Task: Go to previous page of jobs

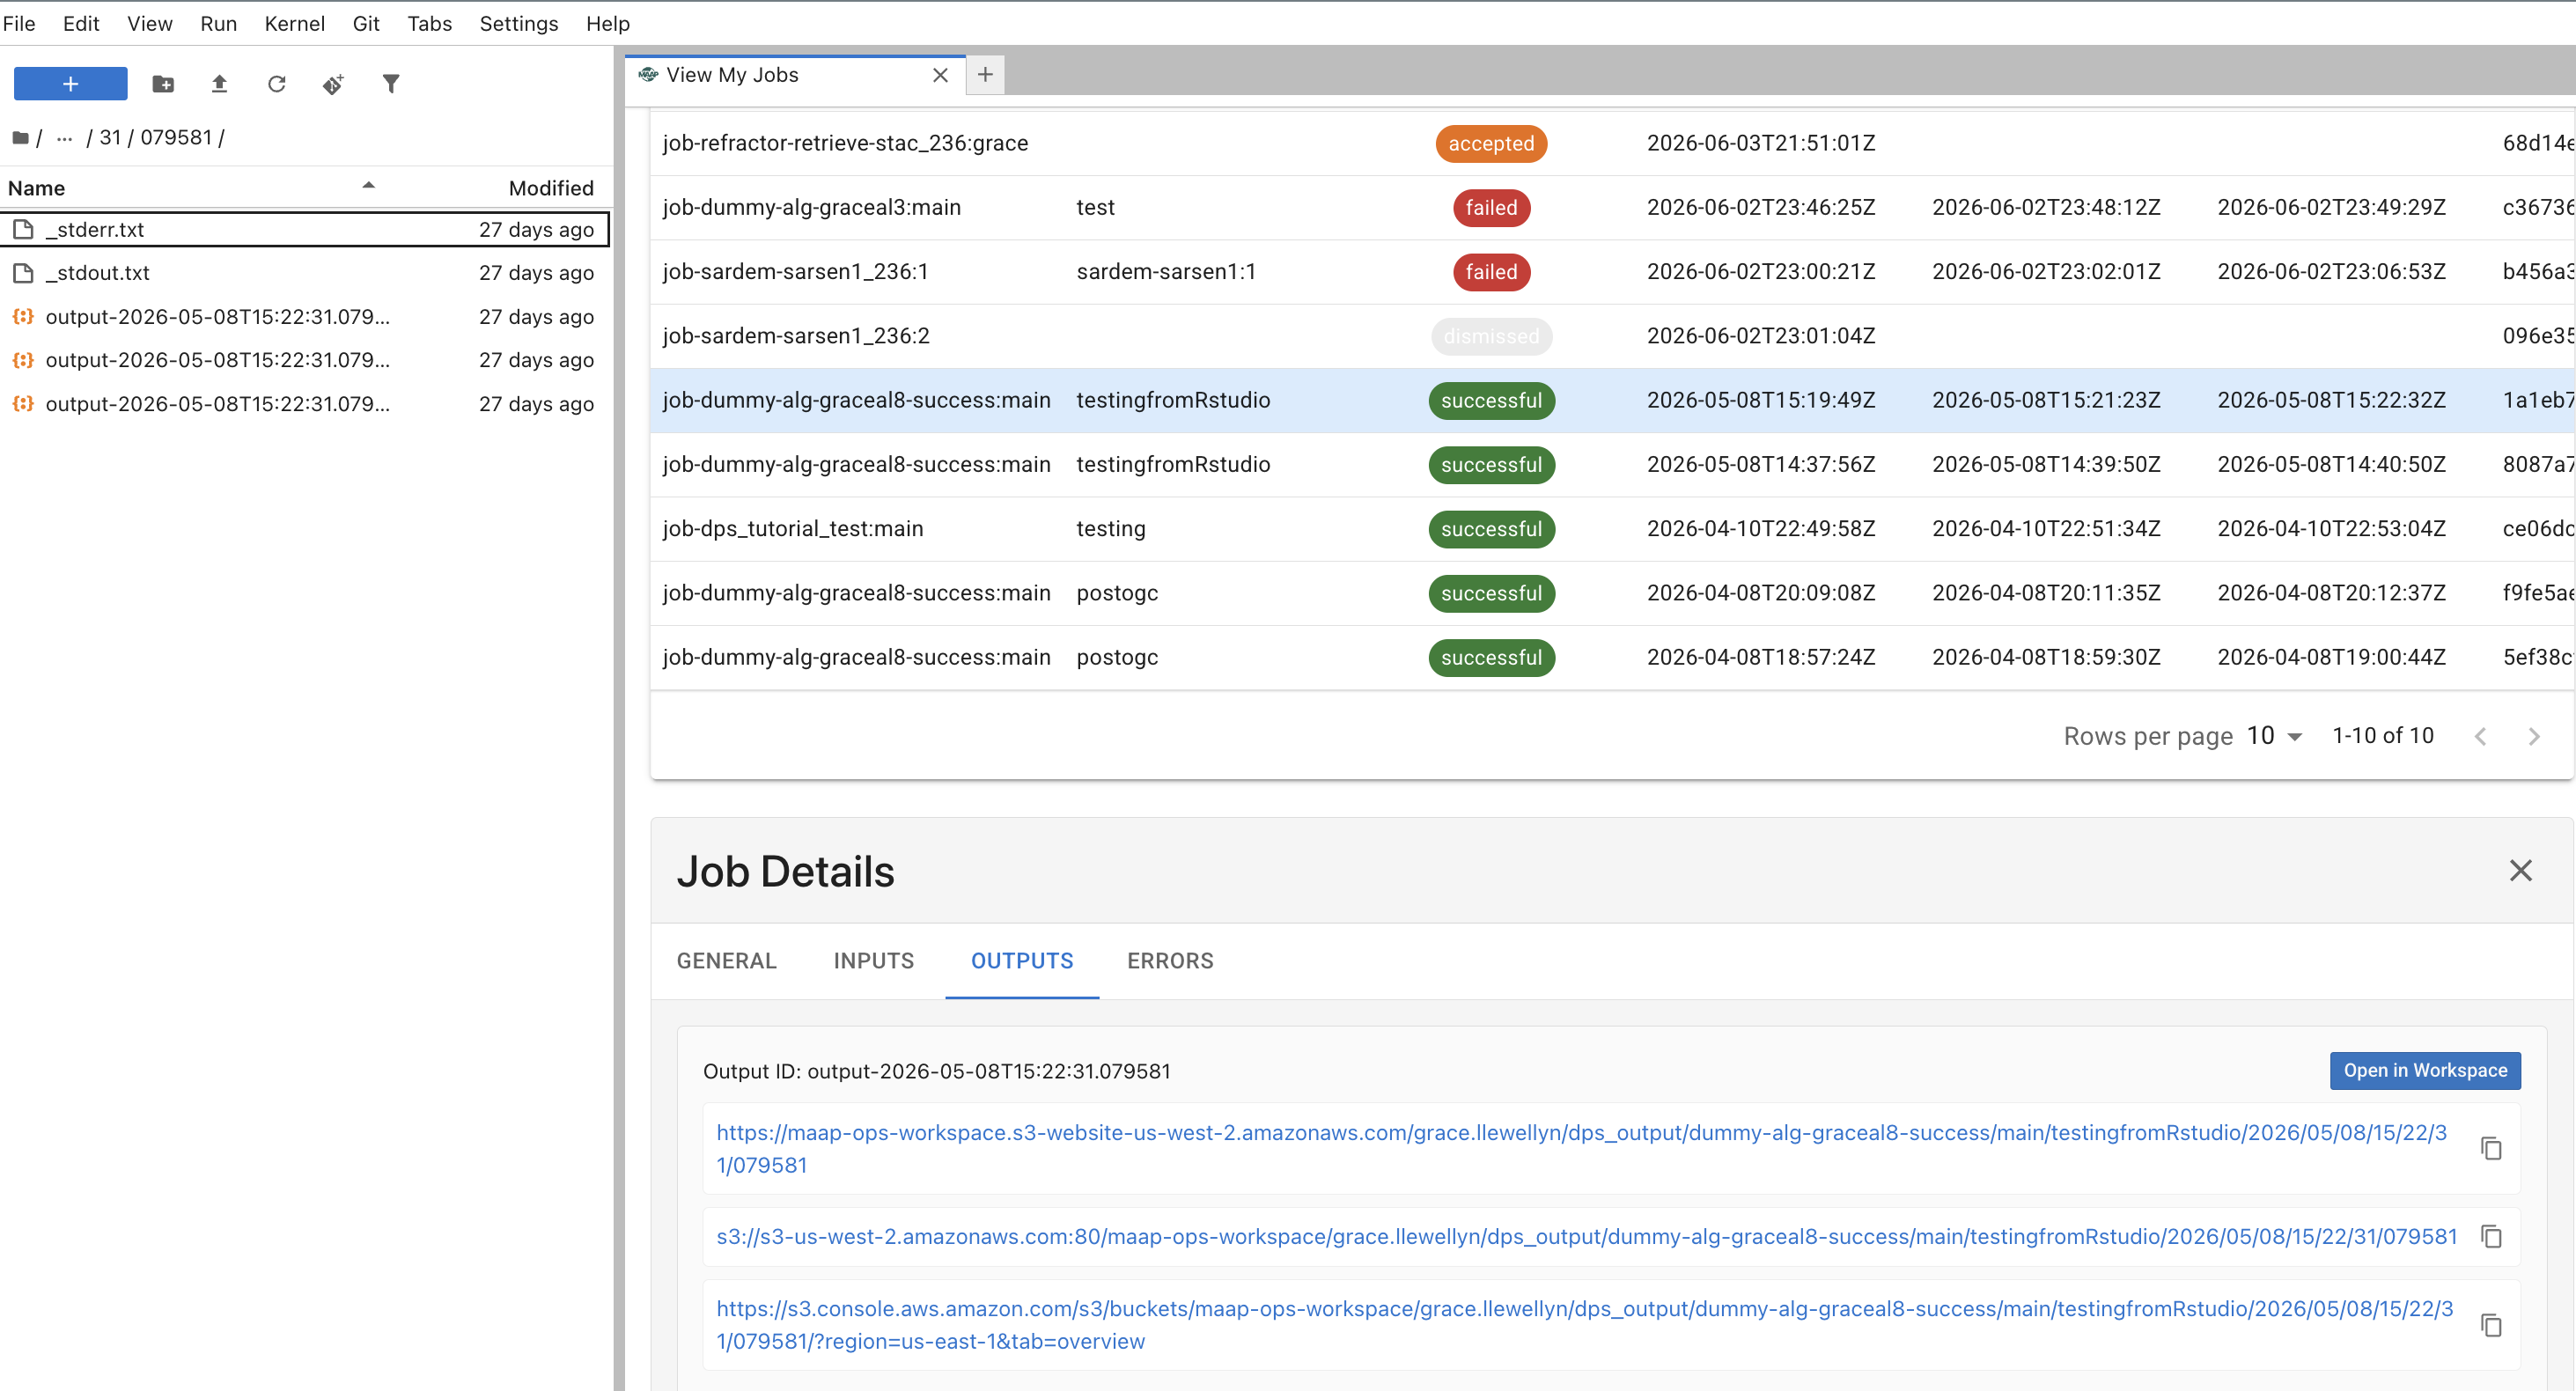Action: 2480,736
